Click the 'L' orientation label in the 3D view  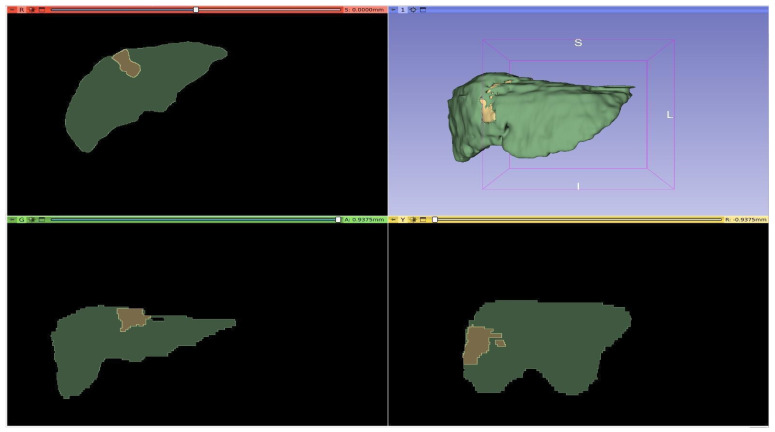(669, 115)
